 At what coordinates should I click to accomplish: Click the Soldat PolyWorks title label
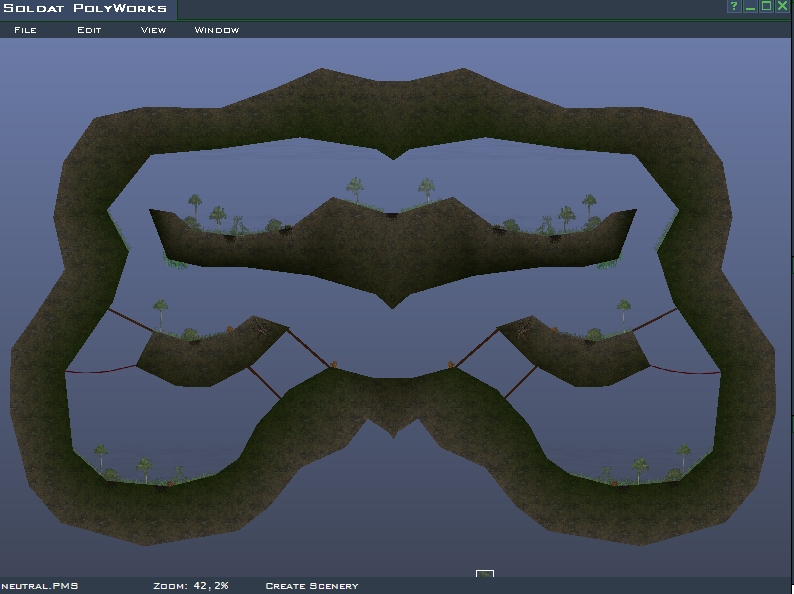point(86,9)
